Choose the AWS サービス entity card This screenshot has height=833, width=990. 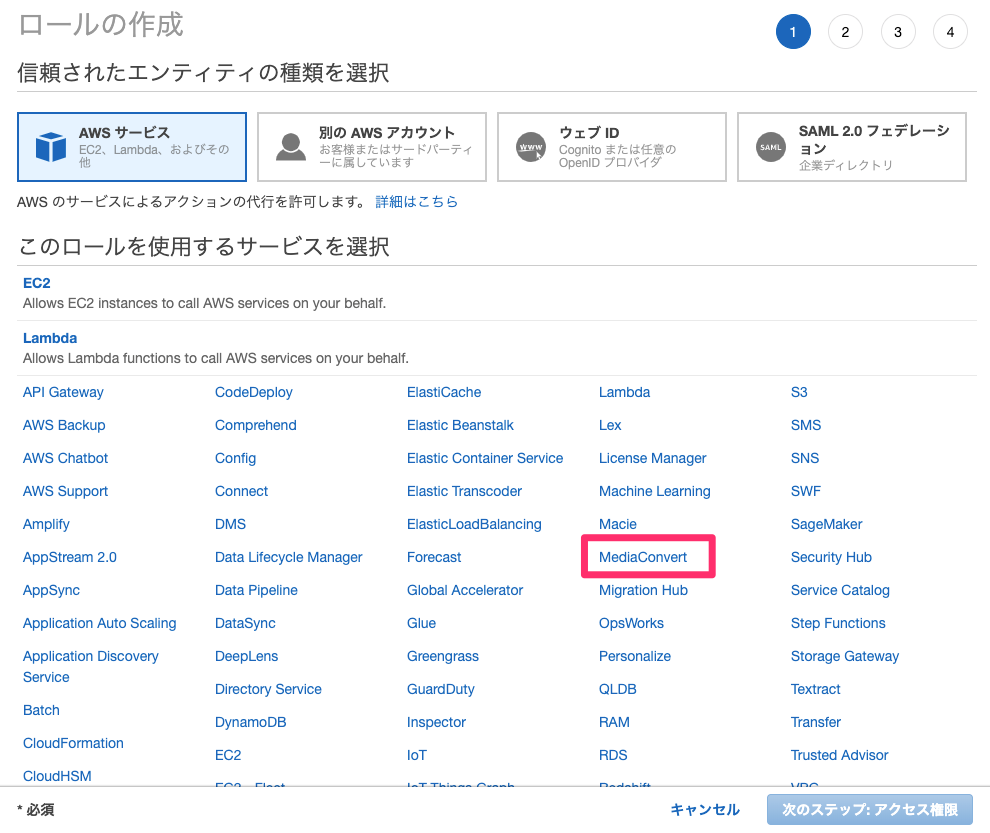coord(132,147)
